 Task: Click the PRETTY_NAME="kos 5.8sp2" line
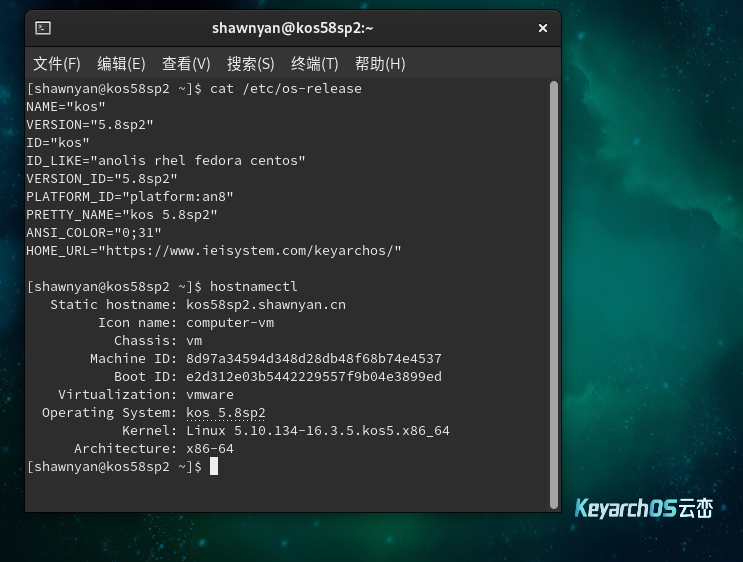point(122,215)
